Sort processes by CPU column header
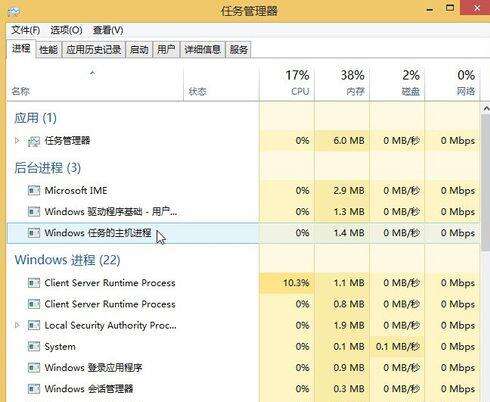Image resolution: width=490 pixels, height=402 pixels. coord(287,83)
